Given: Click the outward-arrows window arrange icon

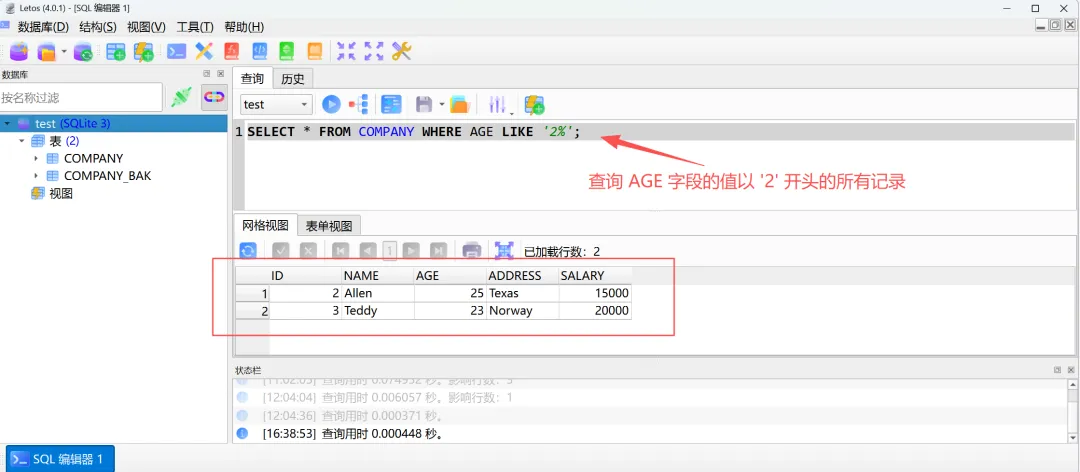Looking at the screenshot, I should (374, 51).
